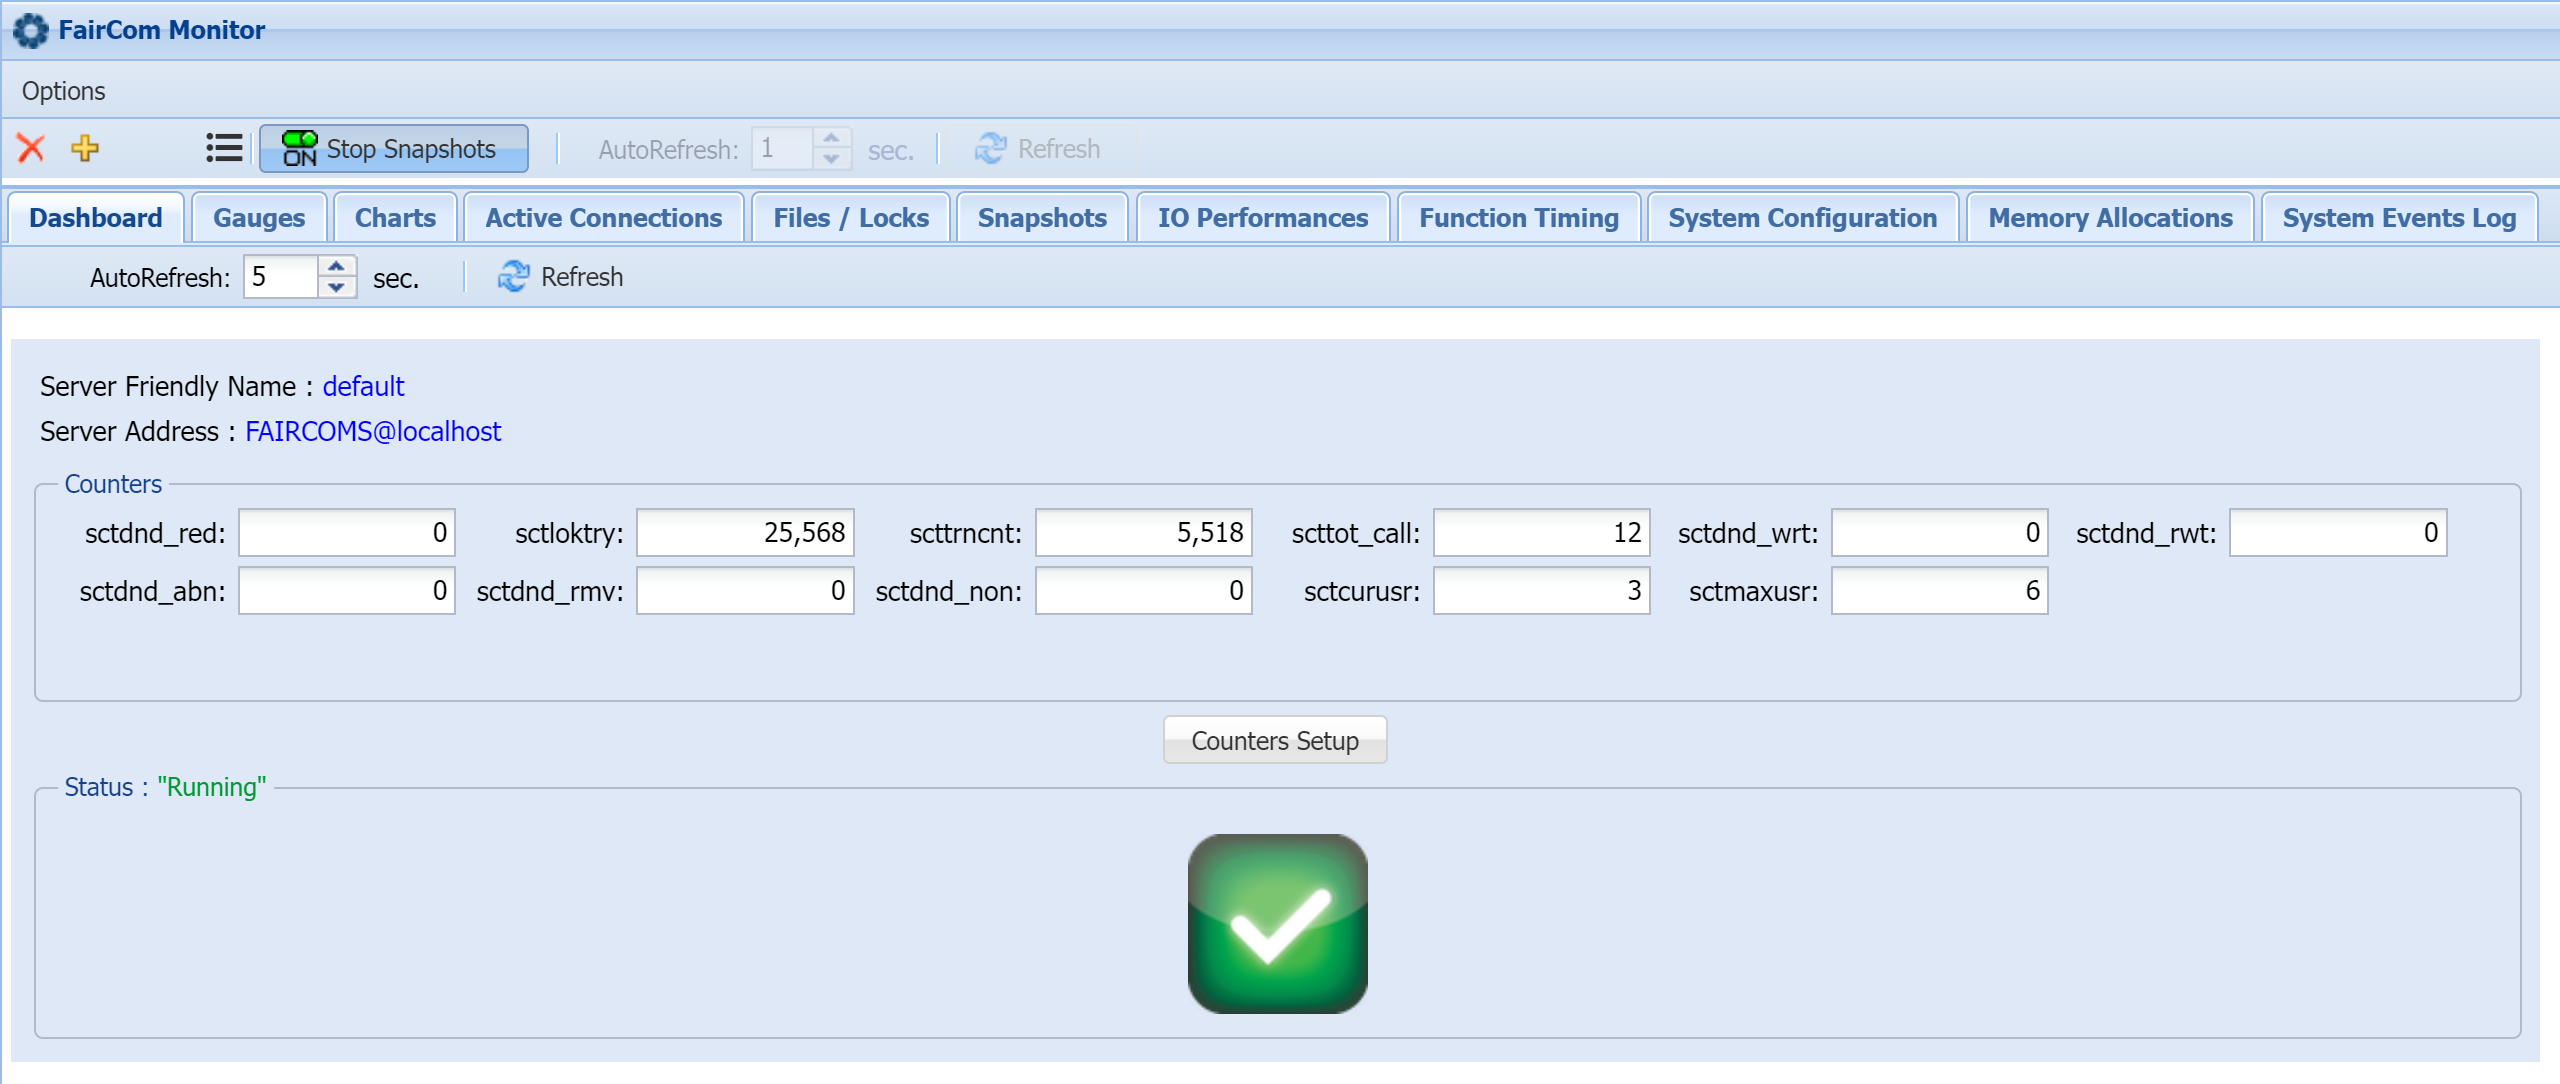Click the toolbar AutoRefresh input field
The width and height of the screenshot is (2560, 1084).
pyautogui.click(x=783, y=149)
